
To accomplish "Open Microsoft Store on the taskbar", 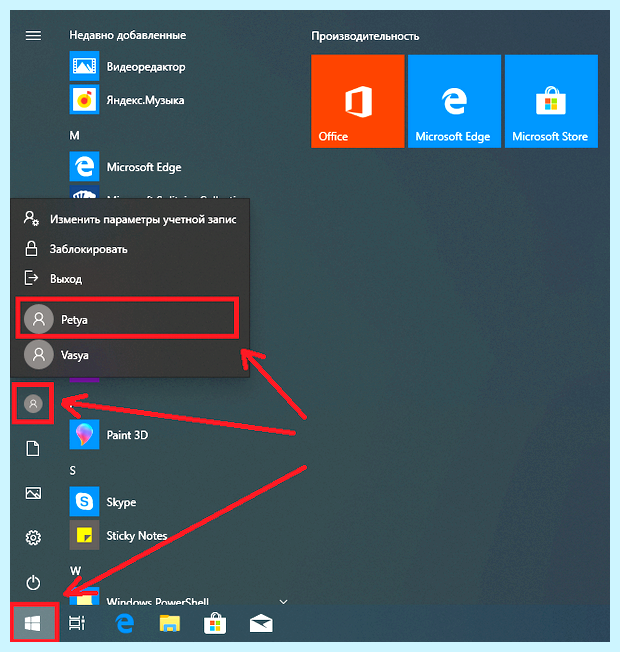I will 215,623.
